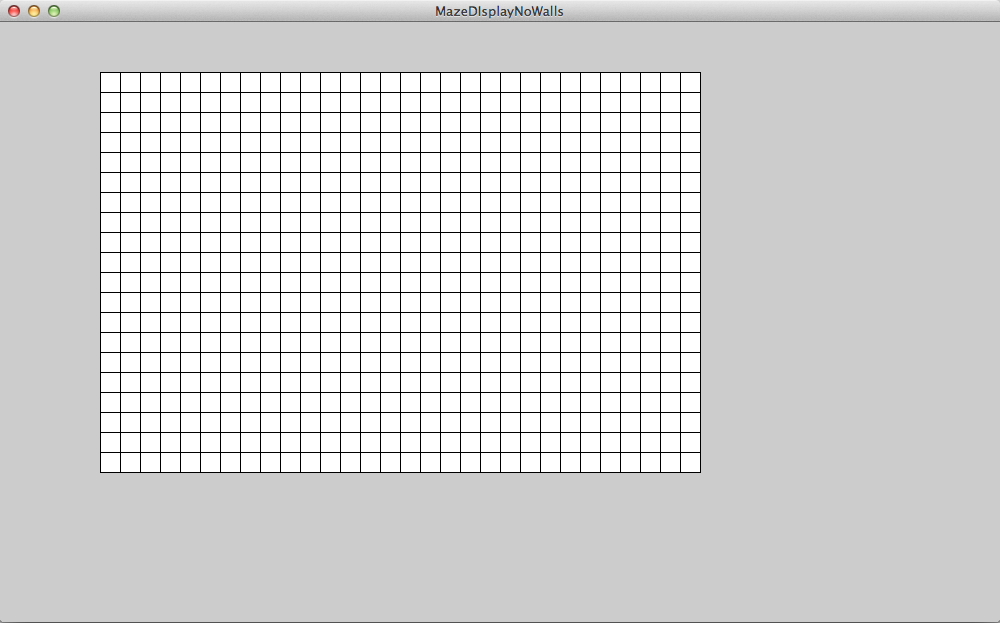The image size is (1000, 623).
Task: Select the top-right corner maze cell
Action: [690, 82]
